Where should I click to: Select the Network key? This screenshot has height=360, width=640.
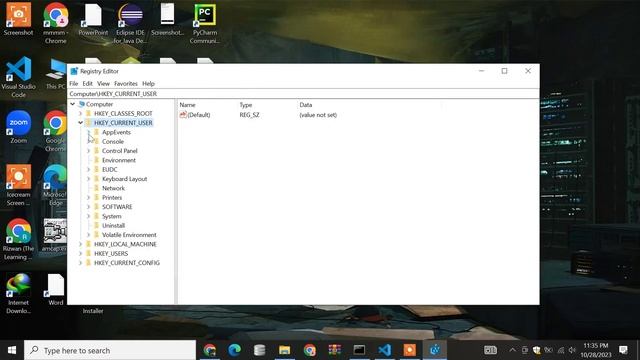coord(113,188)
